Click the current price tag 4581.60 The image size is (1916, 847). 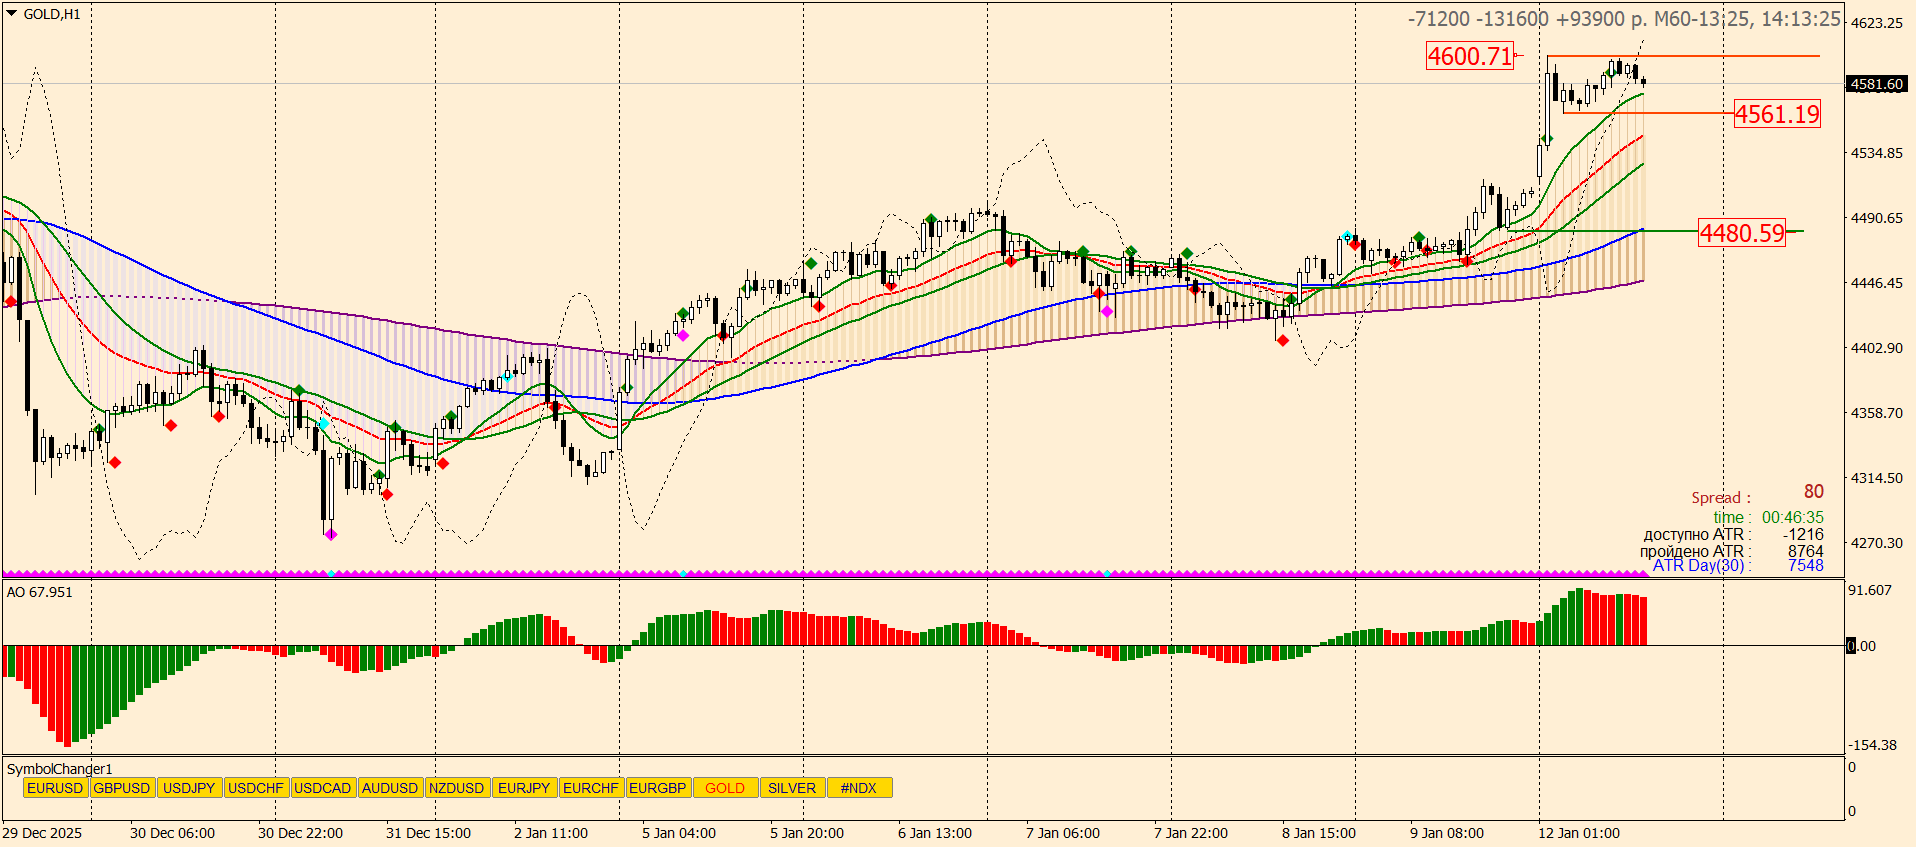coord(1877,84)
